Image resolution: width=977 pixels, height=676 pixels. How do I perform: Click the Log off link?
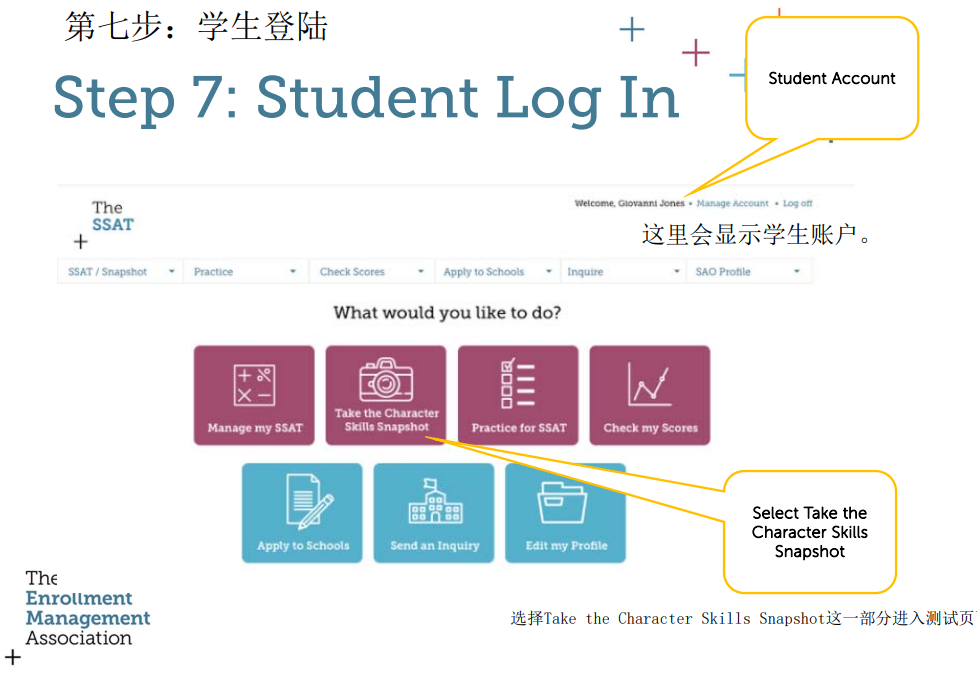click(x=798, y=203)
